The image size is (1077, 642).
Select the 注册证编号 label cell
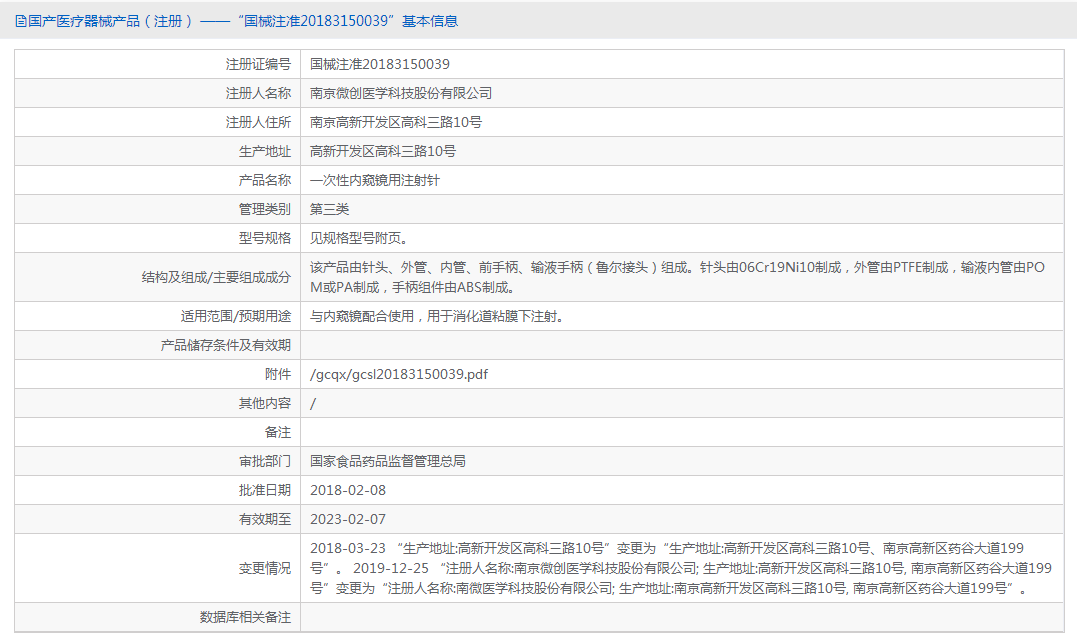tap(157, 65)
